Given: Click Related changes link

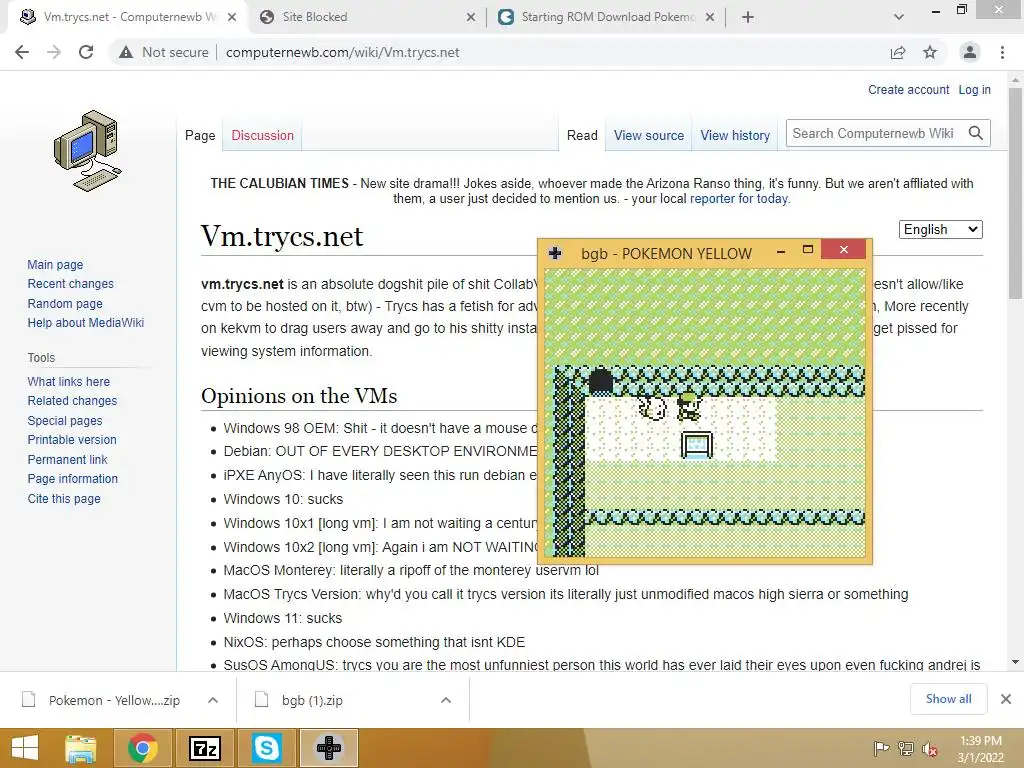Looking at the screenshot, I should [72, 400].
